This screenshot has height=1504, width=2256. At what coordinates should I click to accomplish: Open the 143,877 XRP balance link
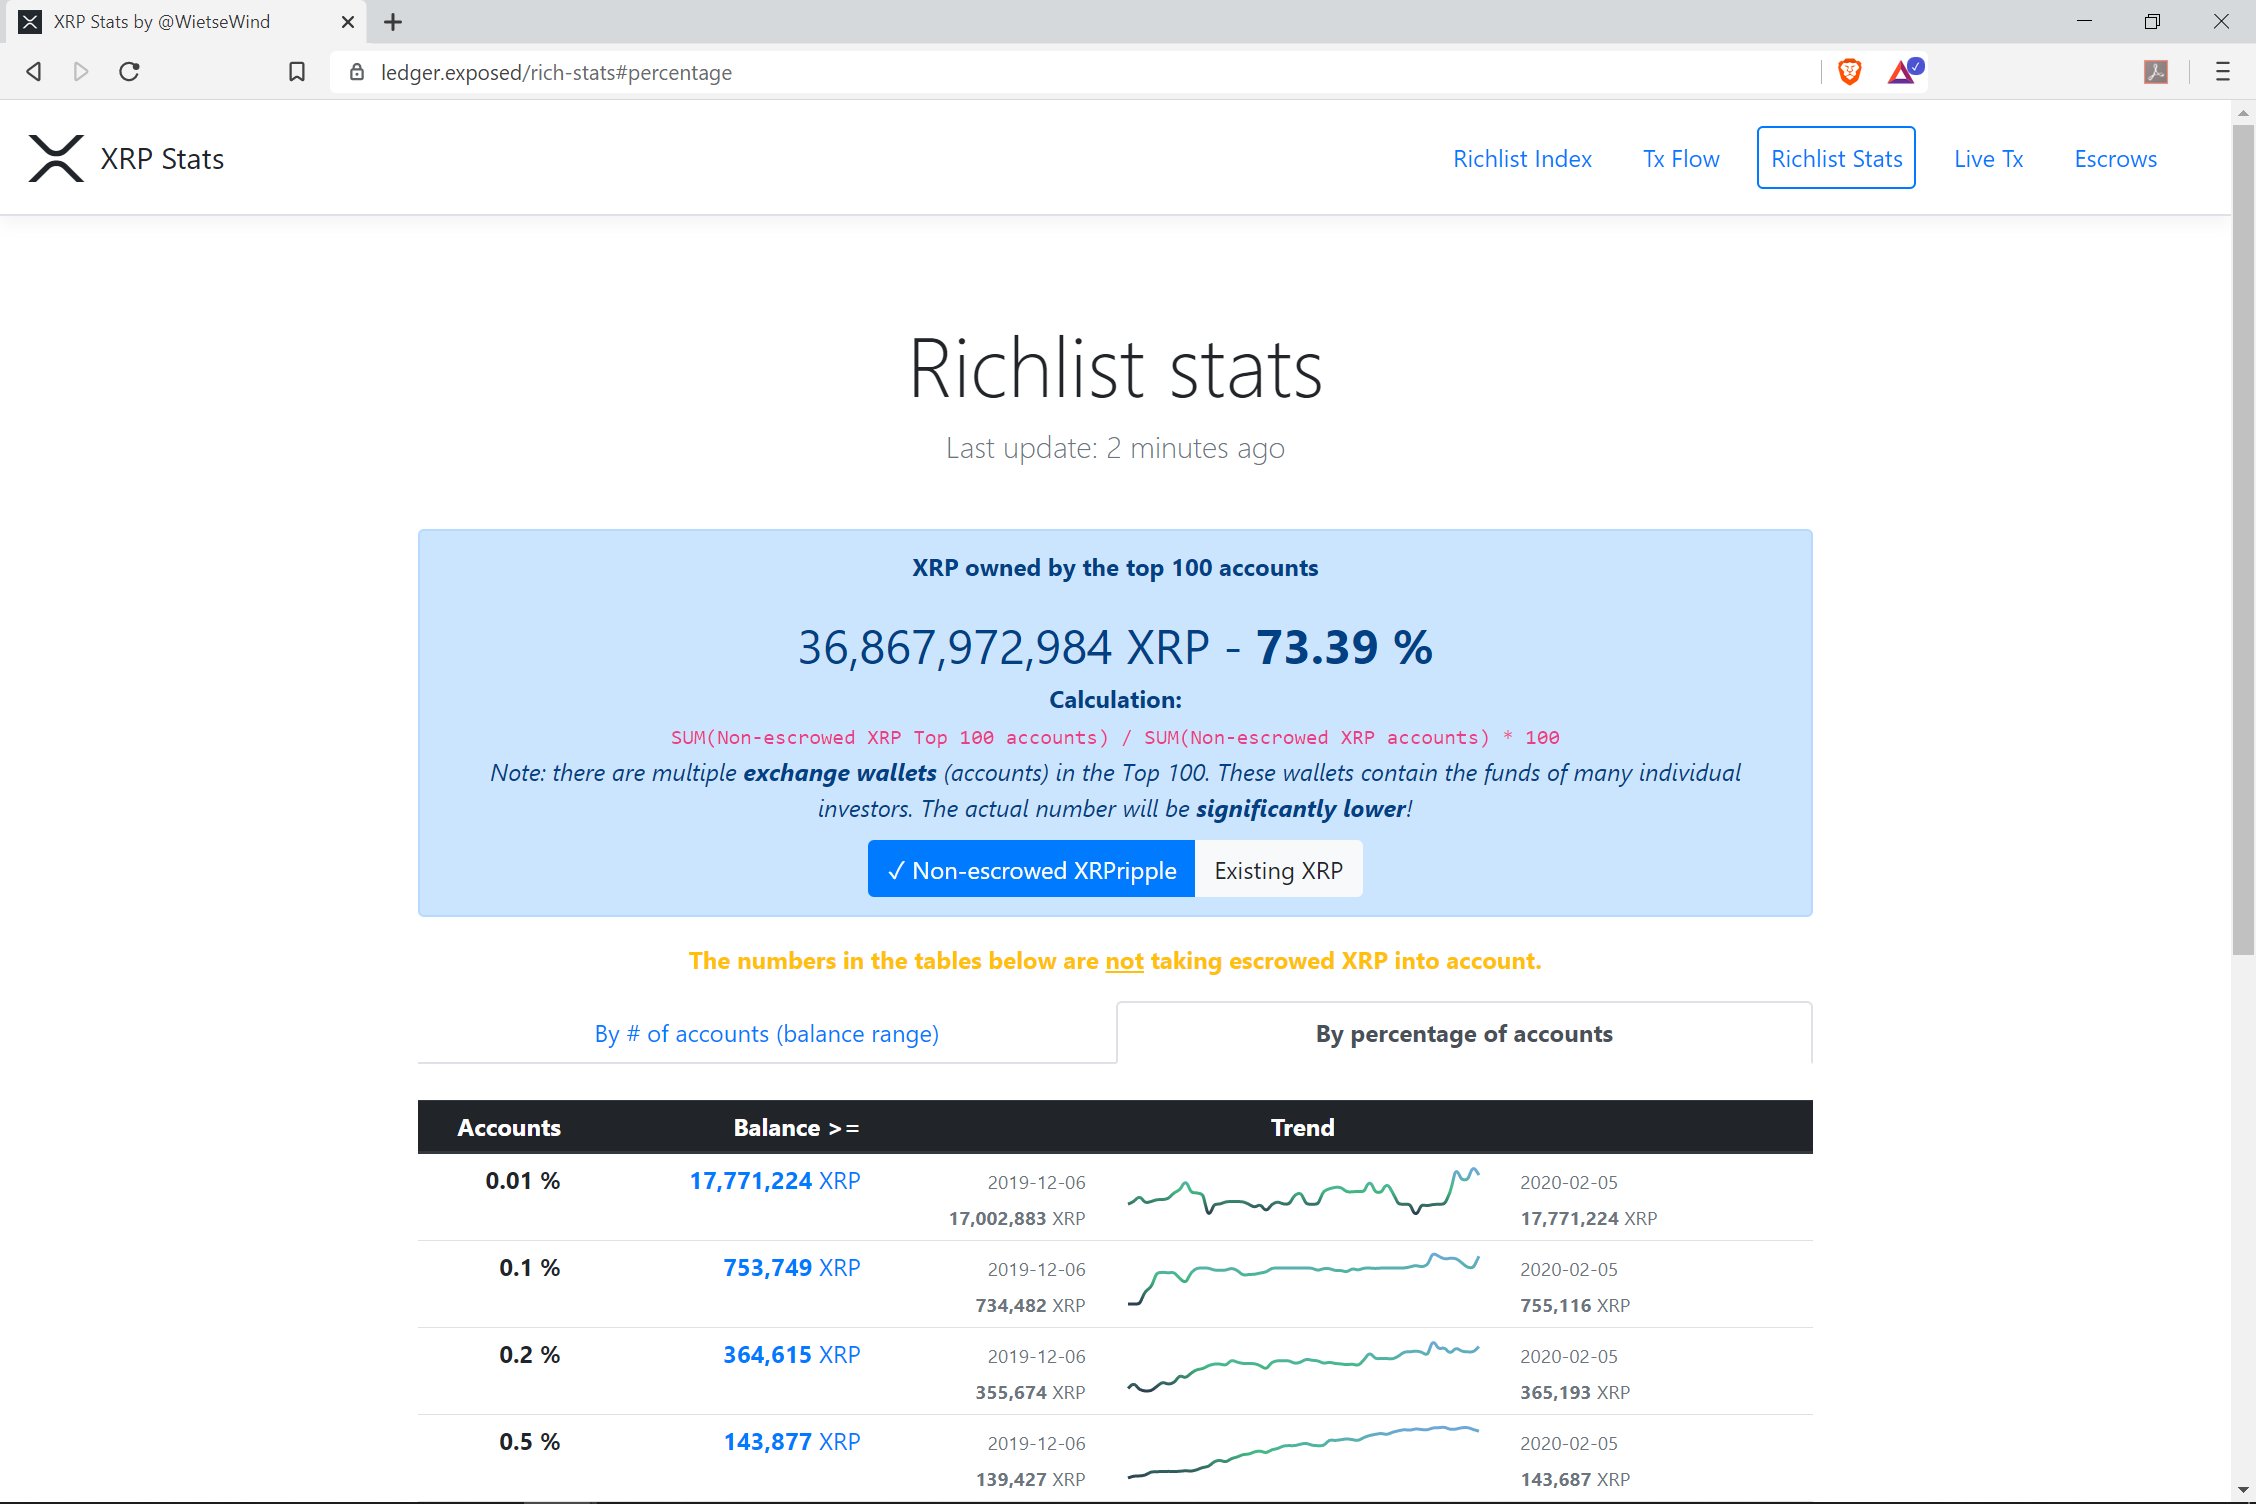[x=791, y=1442]
